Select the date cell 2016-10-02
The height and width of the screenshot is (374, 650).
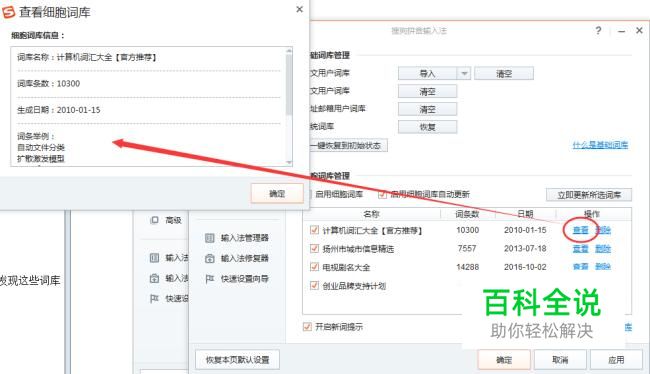point(525,267)
